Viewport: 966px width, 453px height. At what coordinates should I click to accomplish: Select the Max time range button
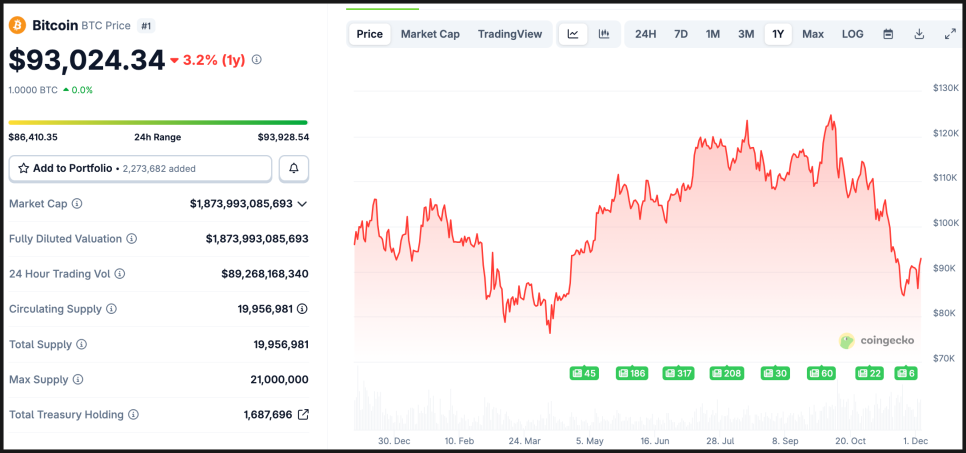pyautogui.click(x=813, y=34)
